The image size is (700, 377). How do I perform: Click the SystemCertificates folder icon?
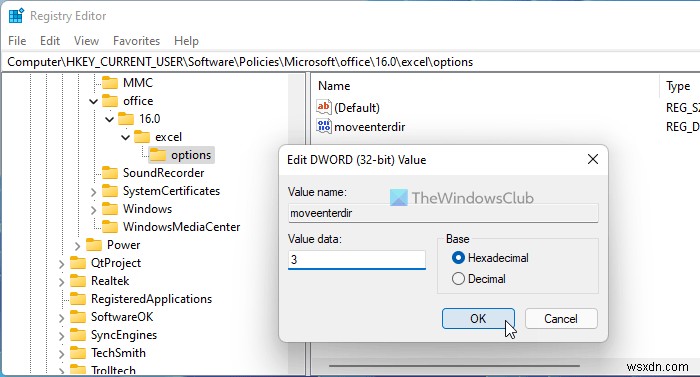point(110,191)
